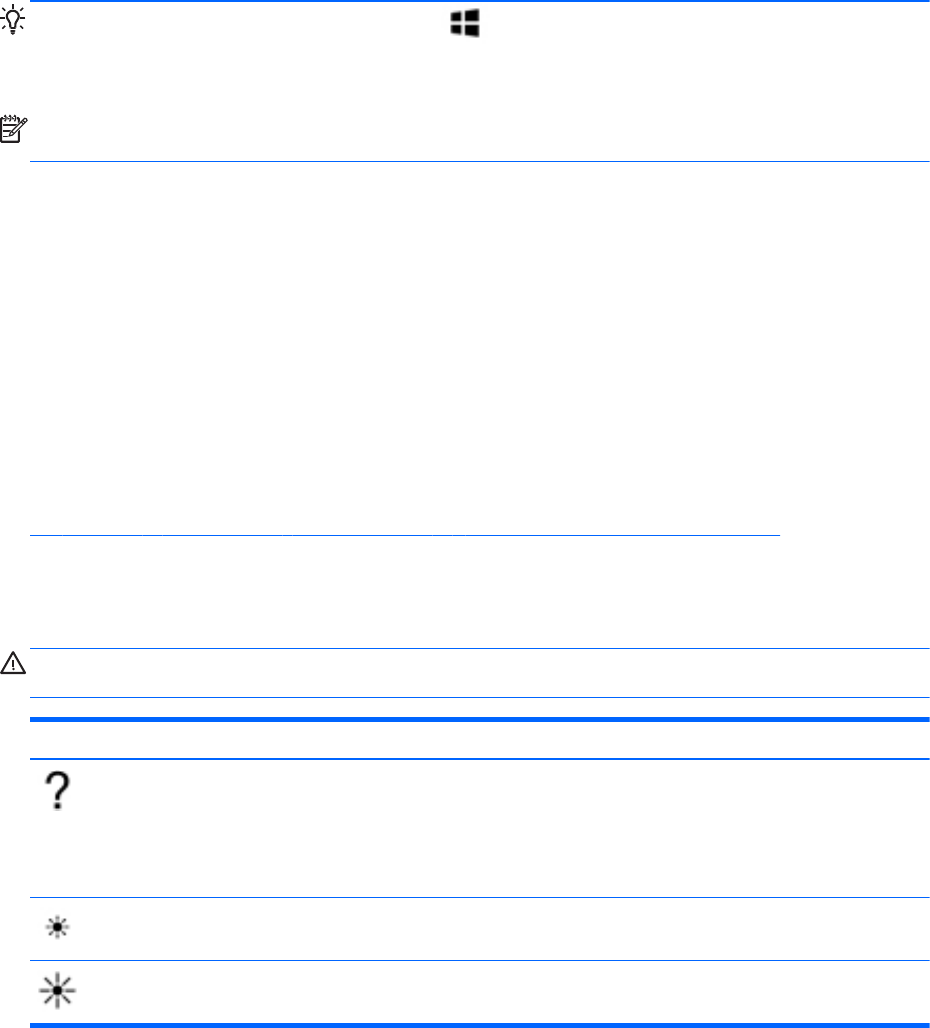Click the divider below the question mark row

(480, 898)
